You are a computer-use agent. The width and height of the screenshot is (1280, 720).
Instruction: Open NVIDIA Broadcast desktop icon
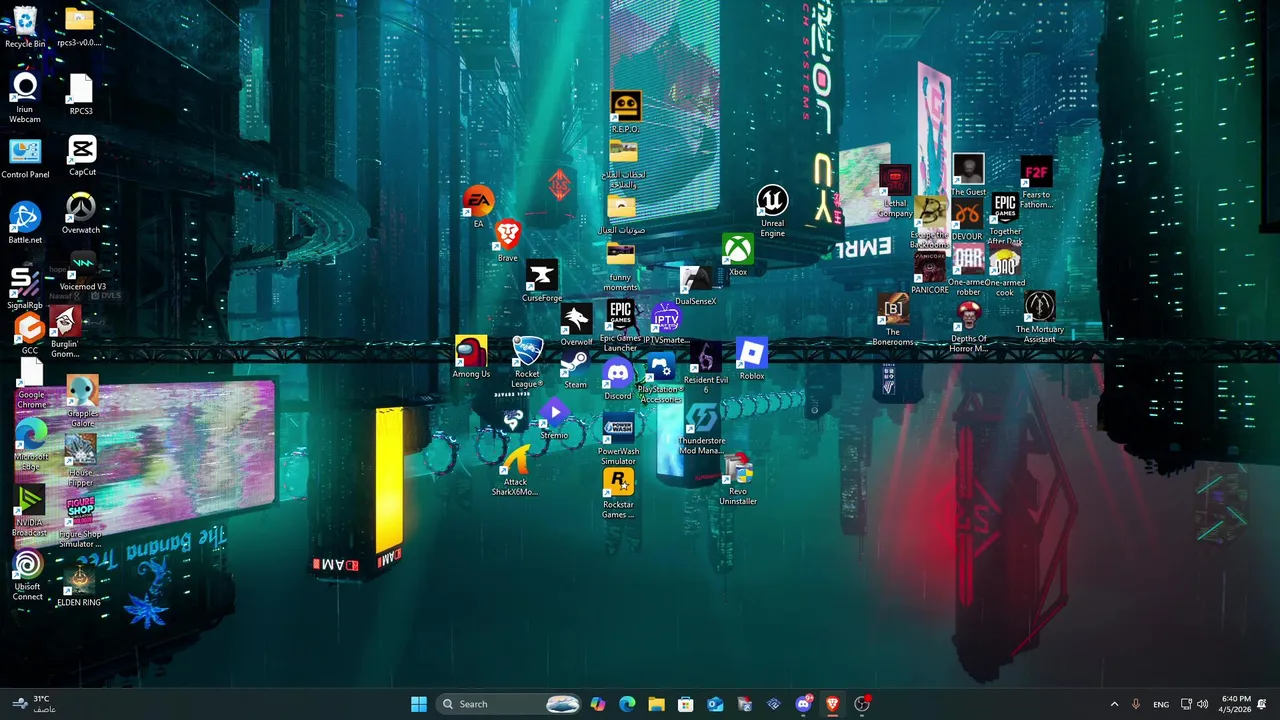tap(30, 512)
